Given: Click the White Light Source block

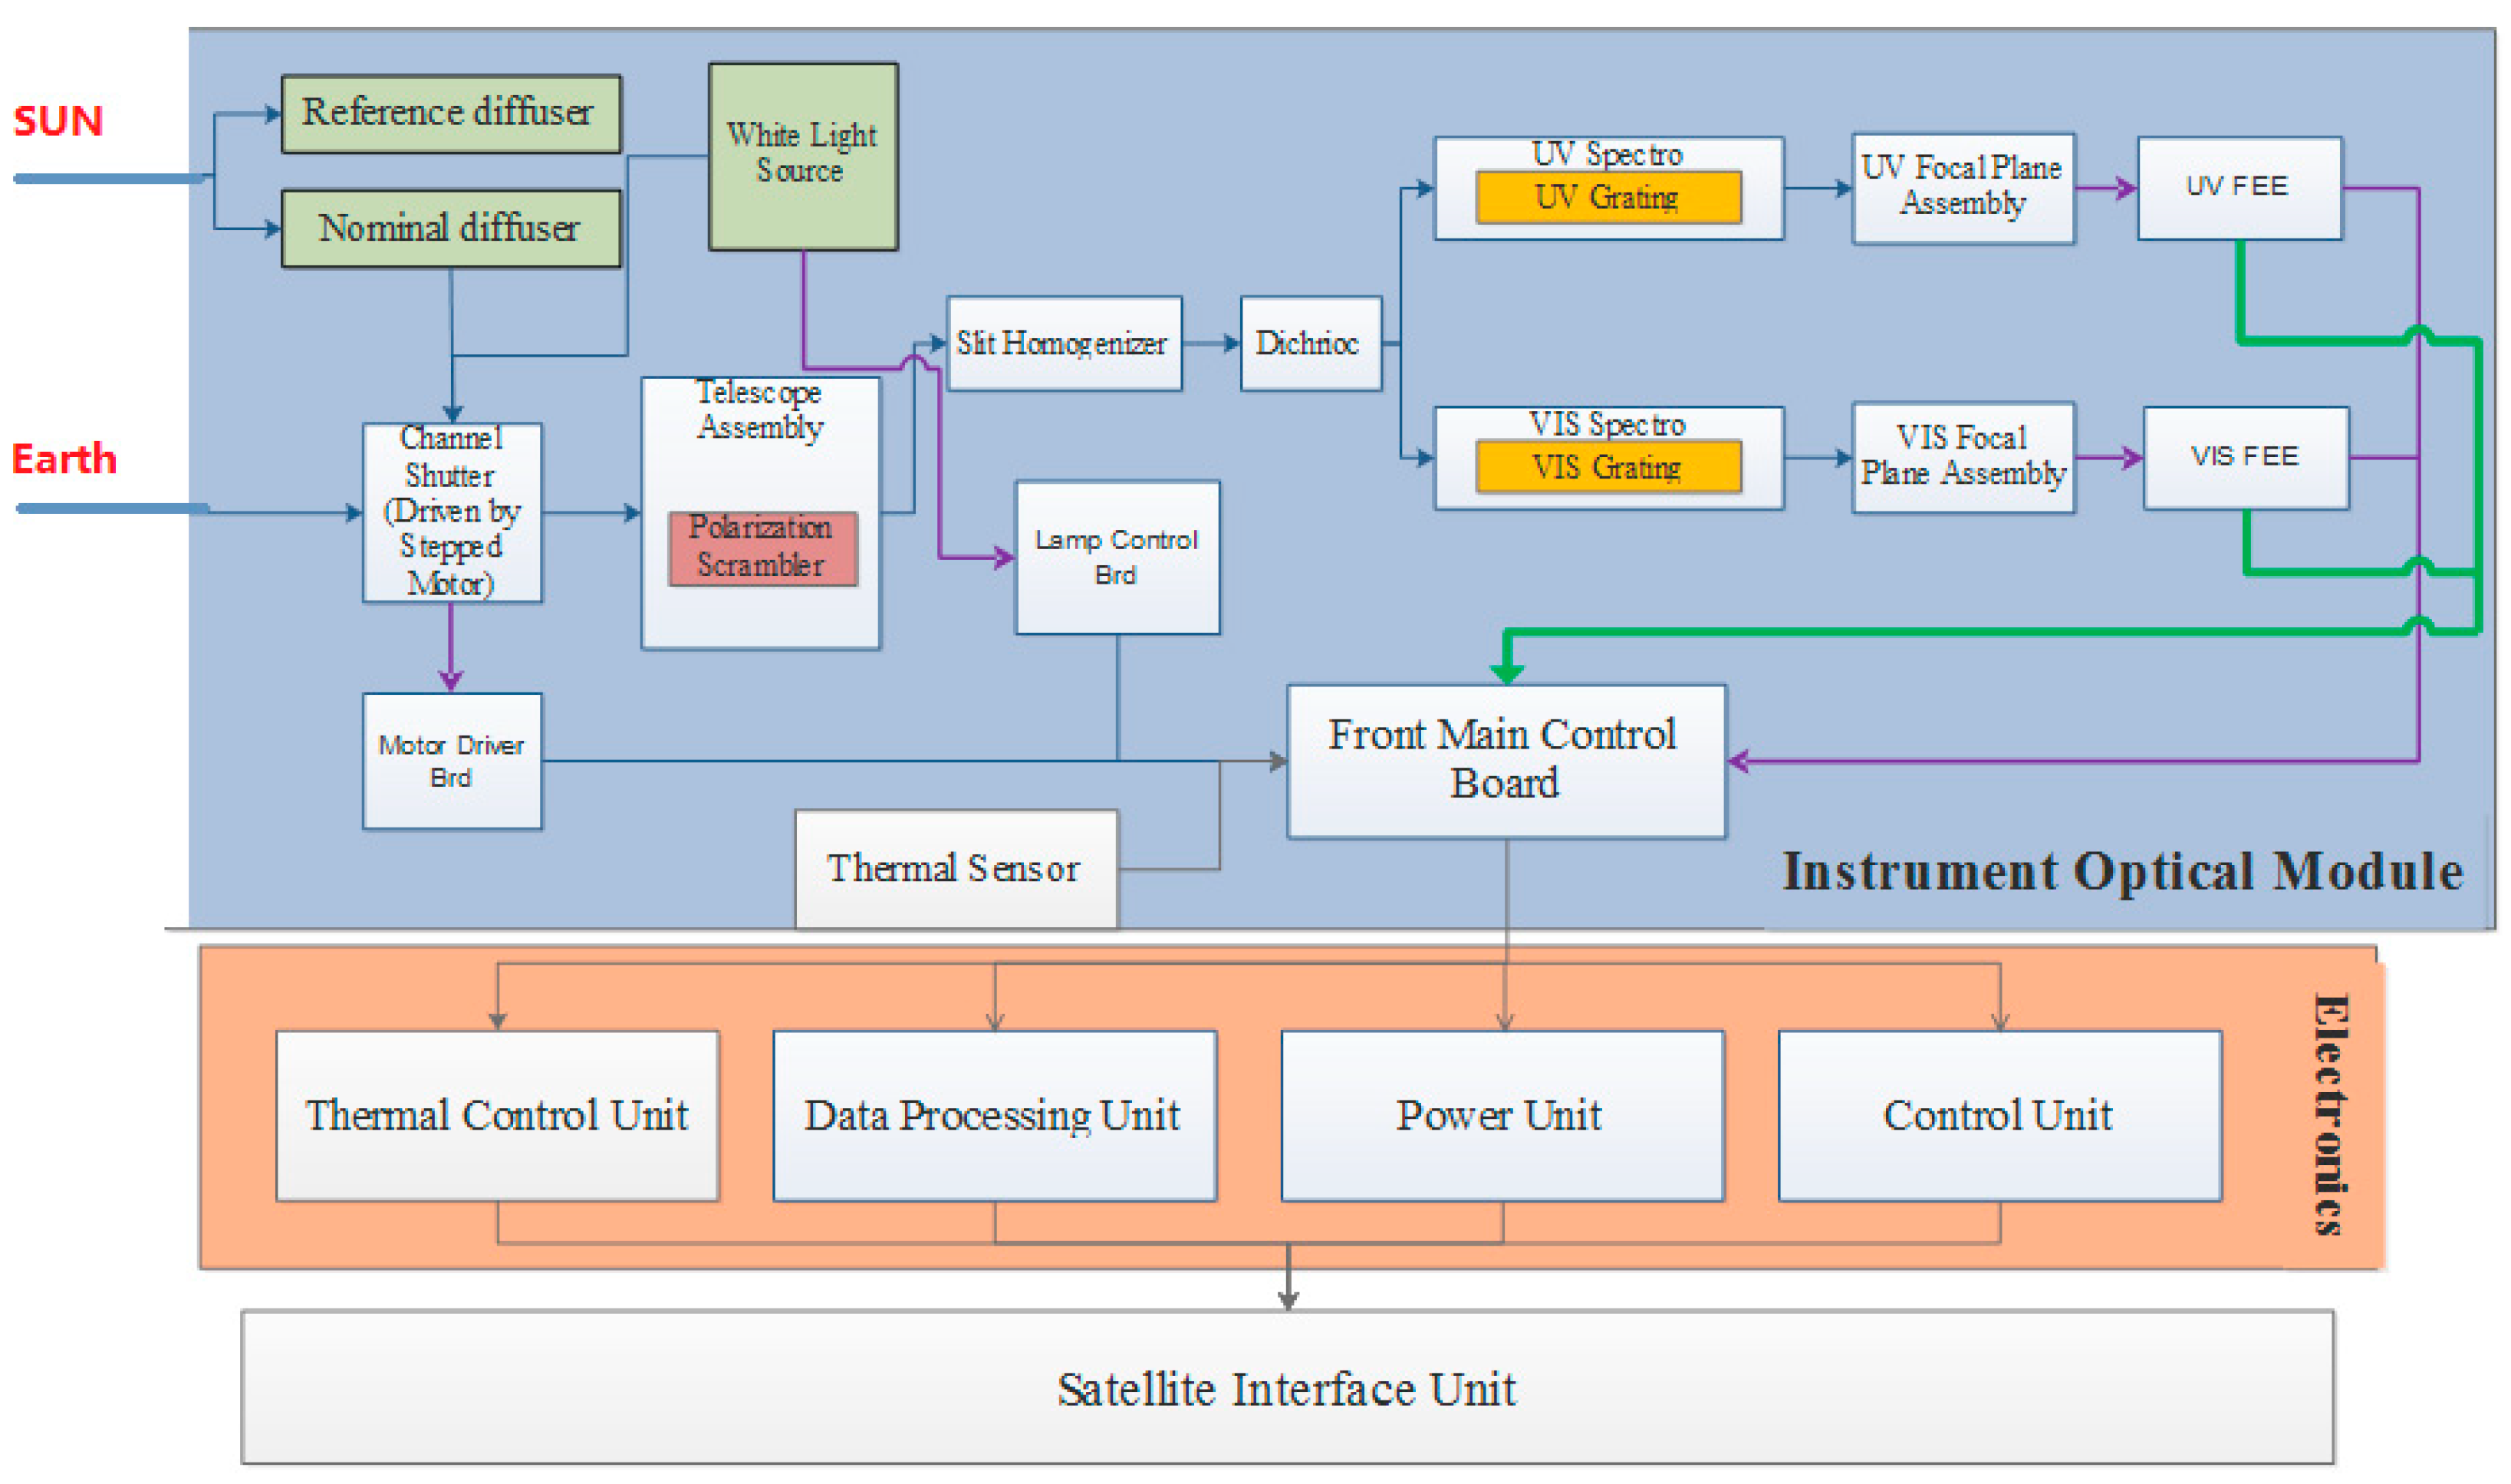Looking at the screenshot, I should [x=802, y=156].
